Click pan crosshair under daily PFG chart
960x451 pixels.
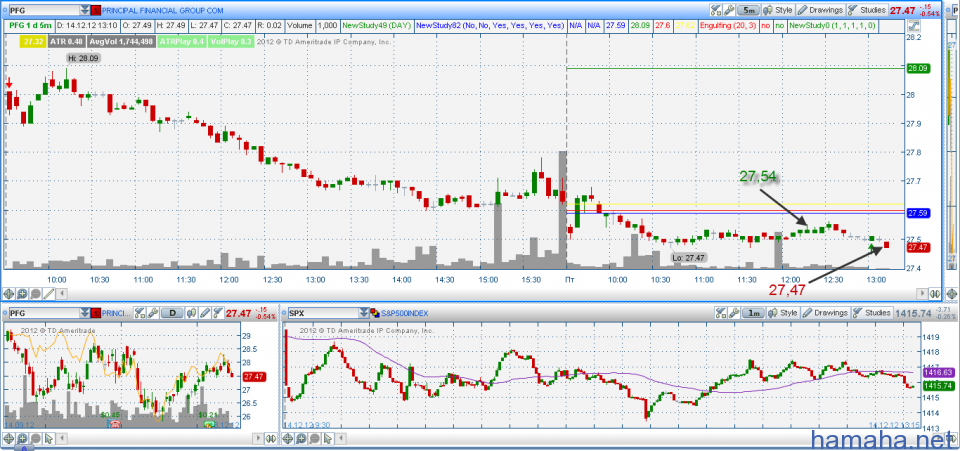9,439
